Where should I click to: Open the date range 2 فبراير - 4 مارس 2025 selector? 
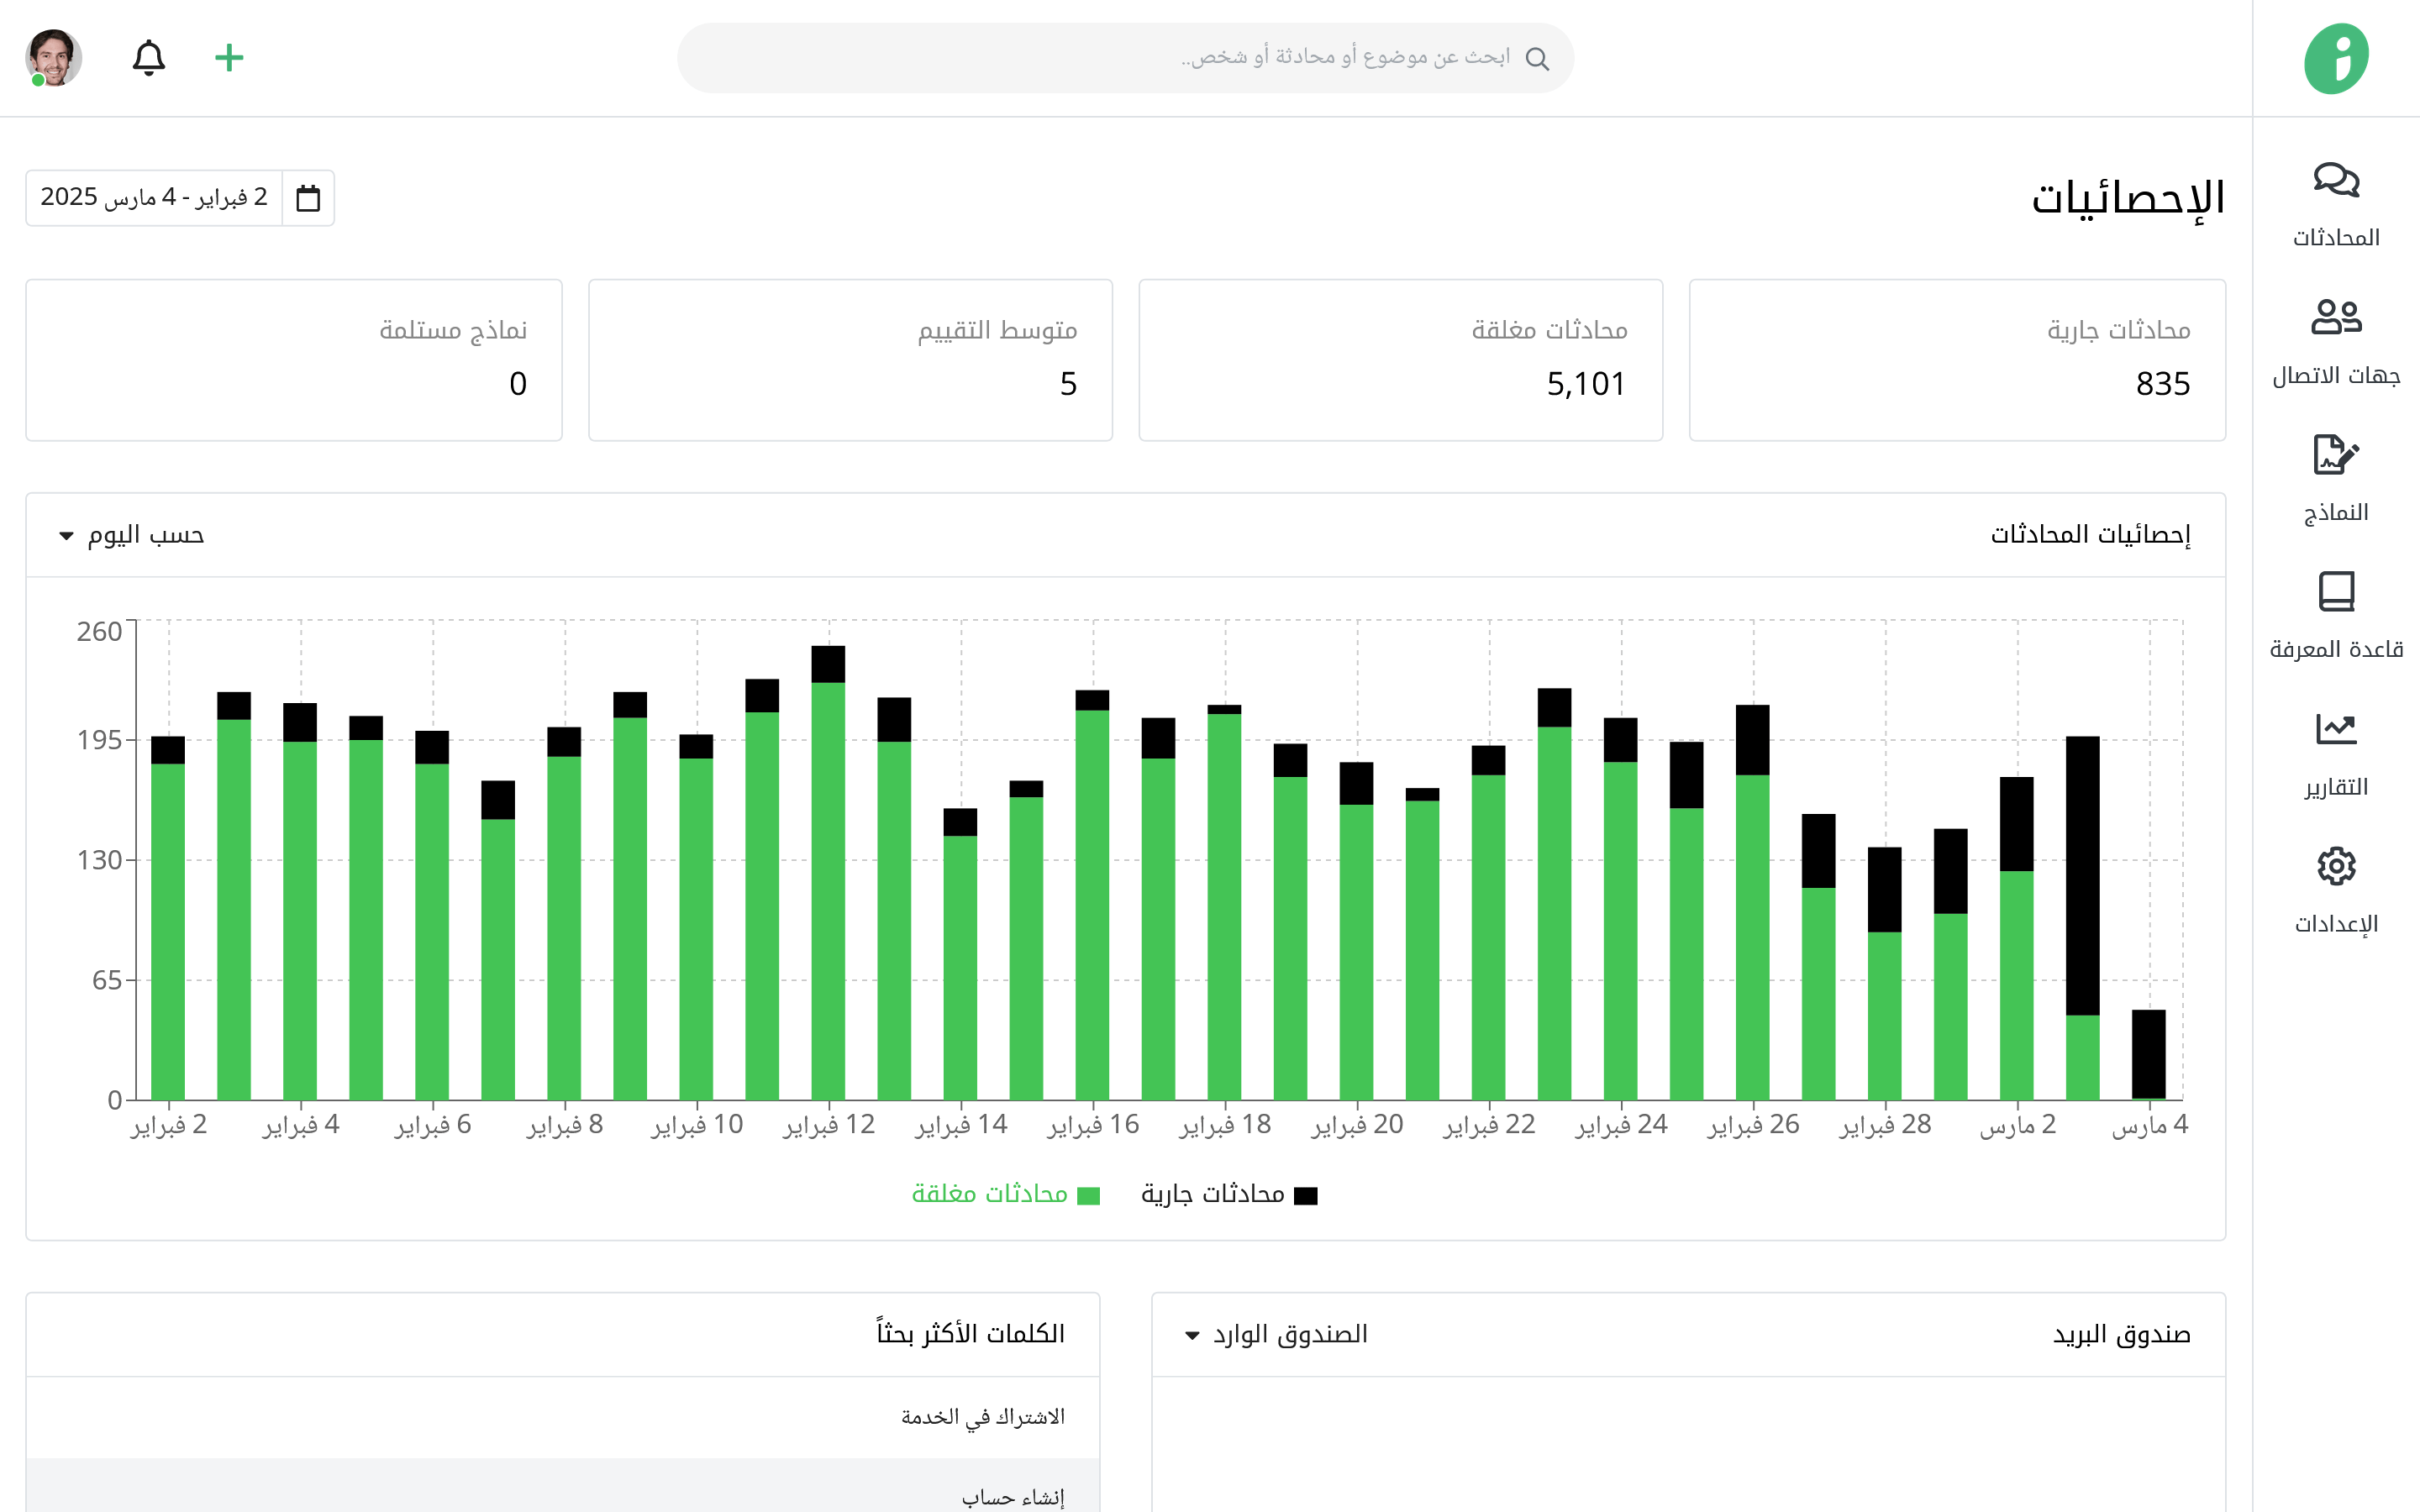tap(154, 198)
